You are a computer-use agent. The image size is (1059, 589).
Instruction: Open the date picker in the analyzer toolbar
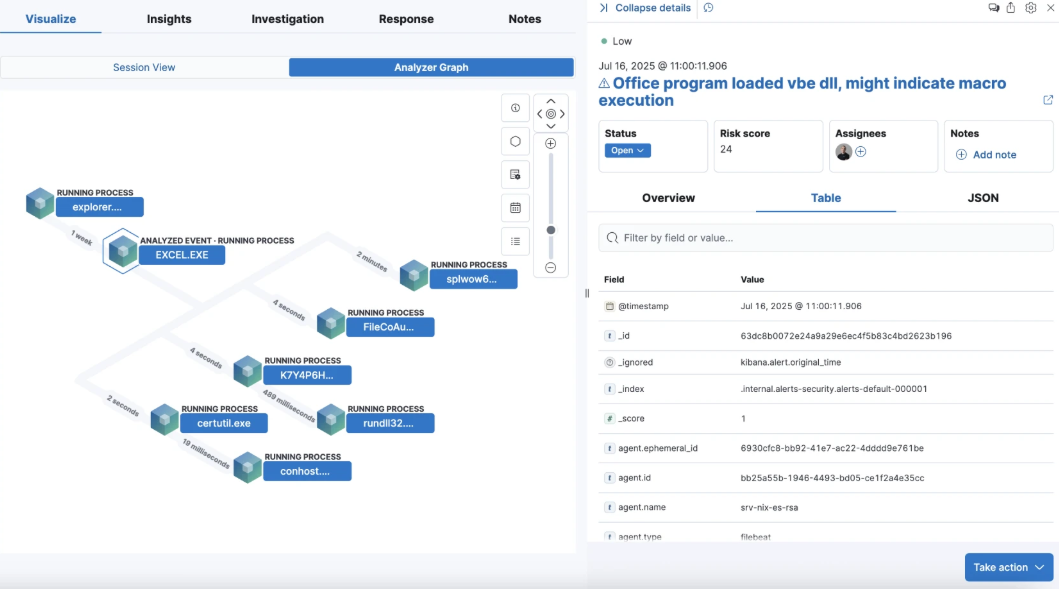[515, 208]
